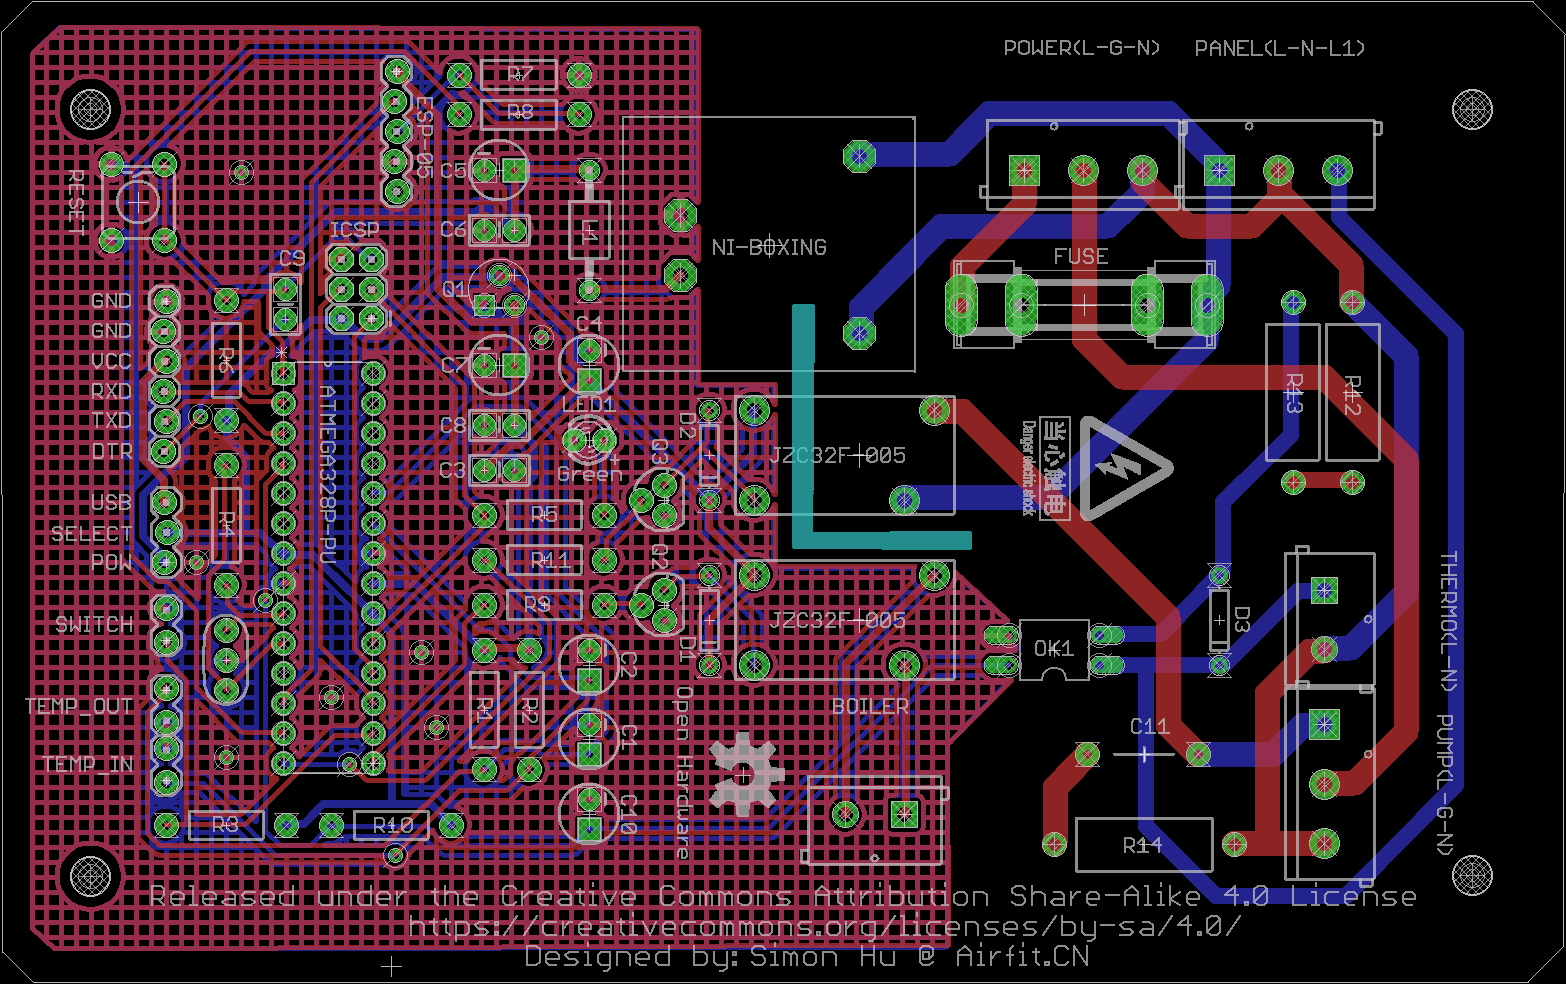Select capacitor C6
Image resolution: width=1566 pixels, height=984 pixels.
click(x=499, y=230)
